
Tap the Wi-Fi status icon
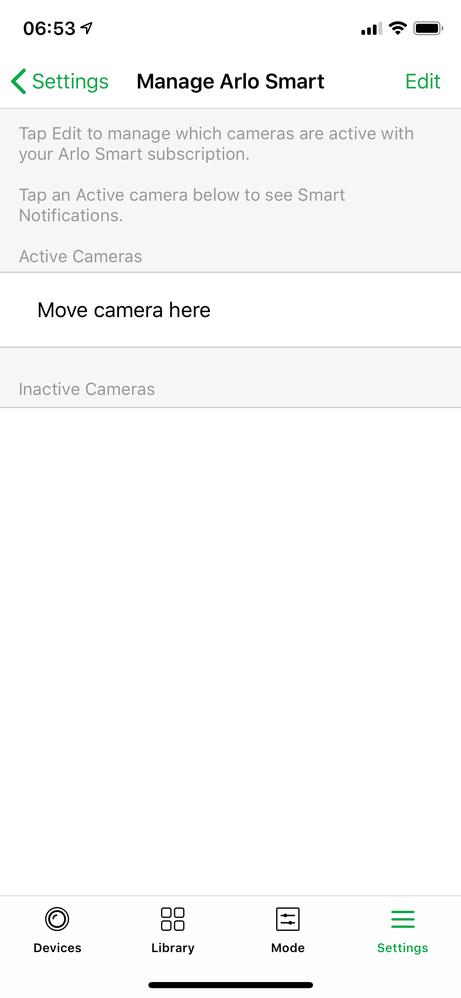pos(398,28)
